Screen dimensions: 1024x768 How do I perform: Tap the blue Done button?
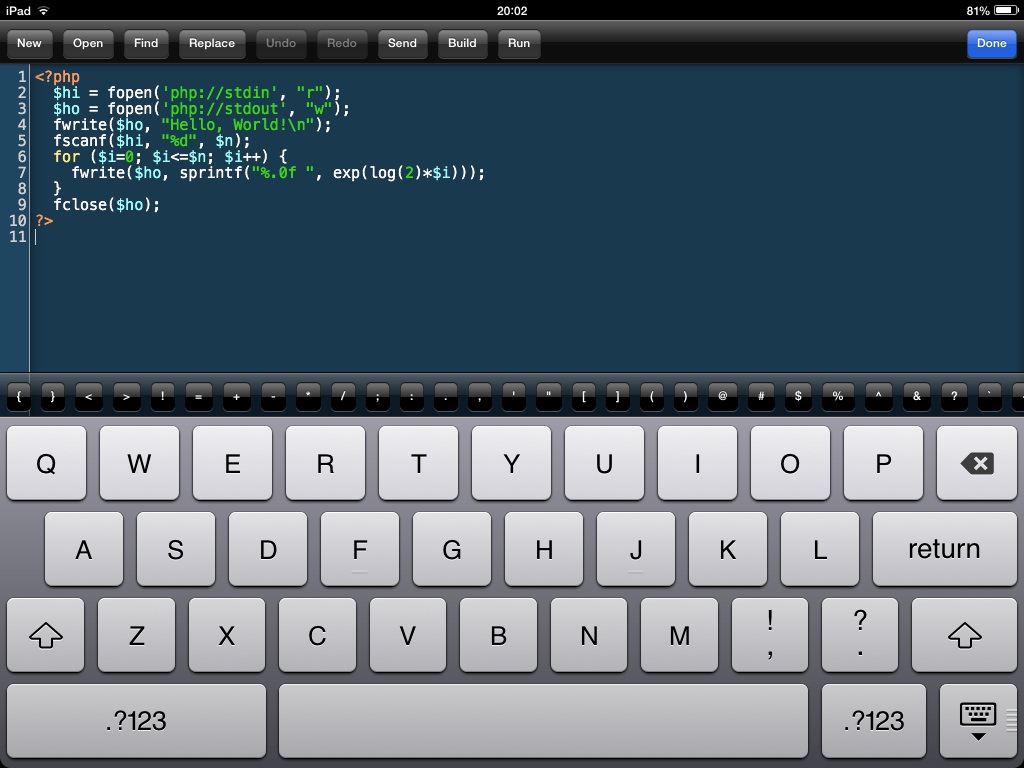[x=991, y=44]
